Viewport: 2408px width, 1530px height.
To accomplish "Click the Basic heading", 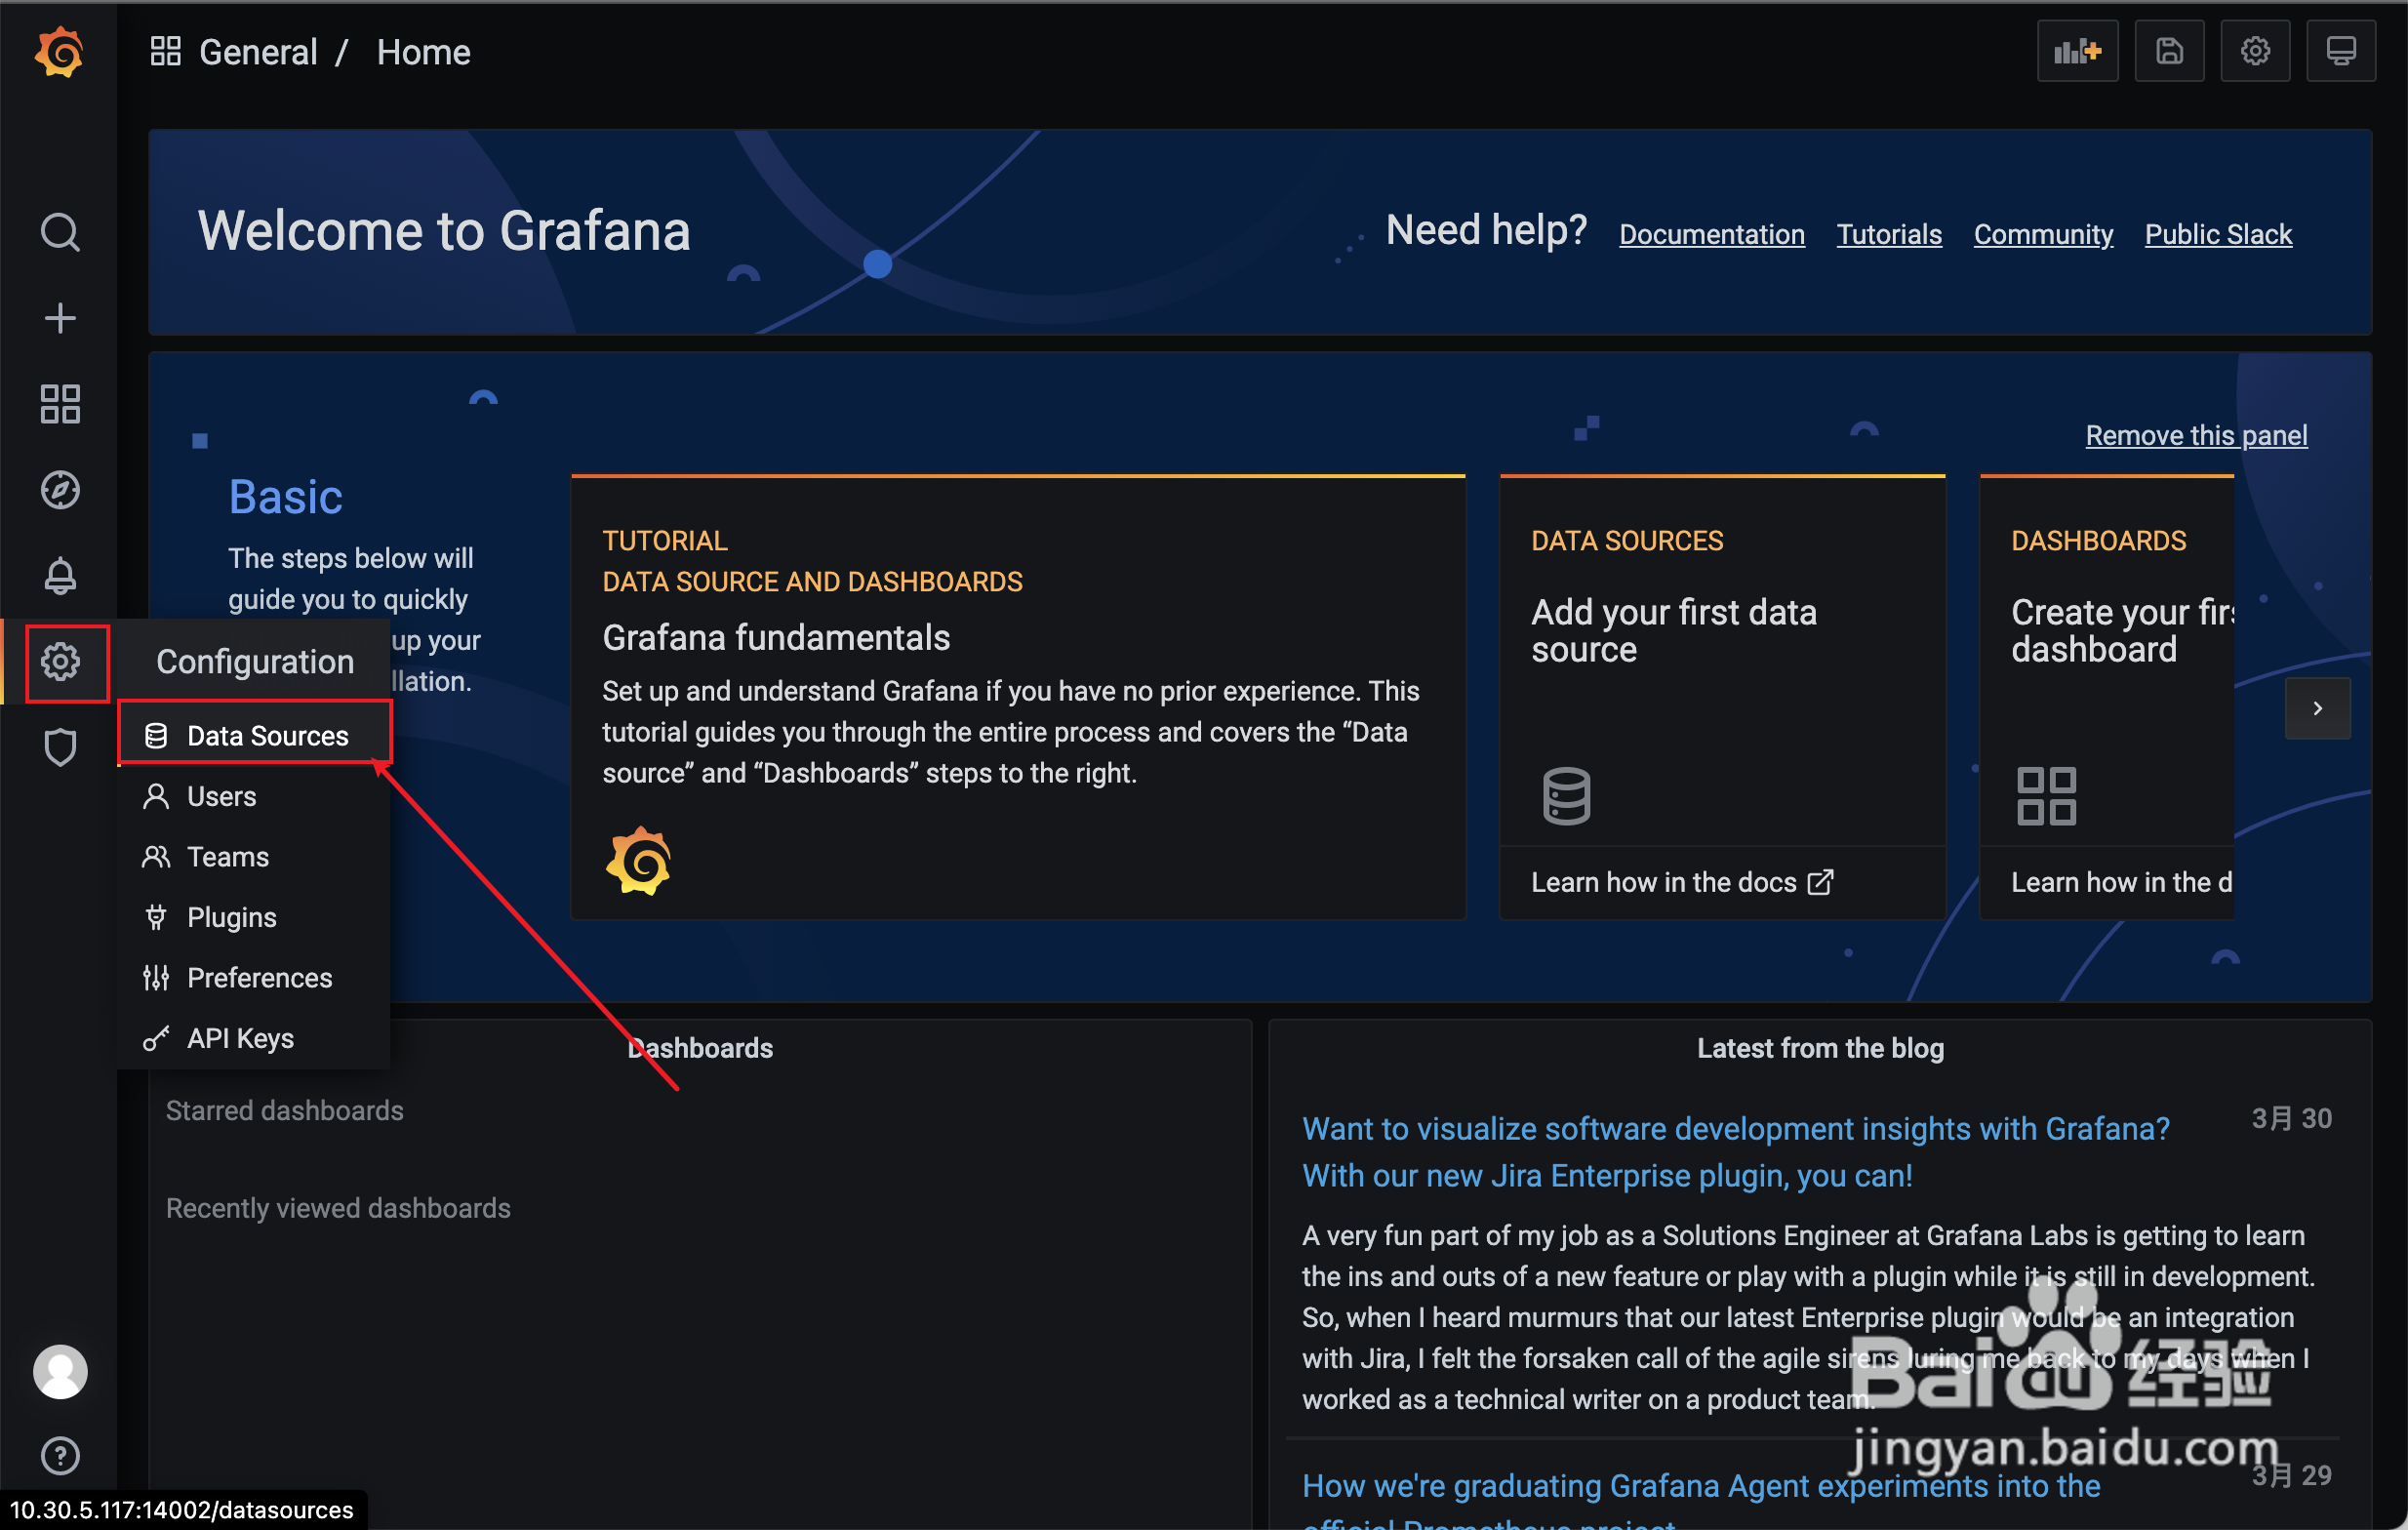I will pos(285,497).
